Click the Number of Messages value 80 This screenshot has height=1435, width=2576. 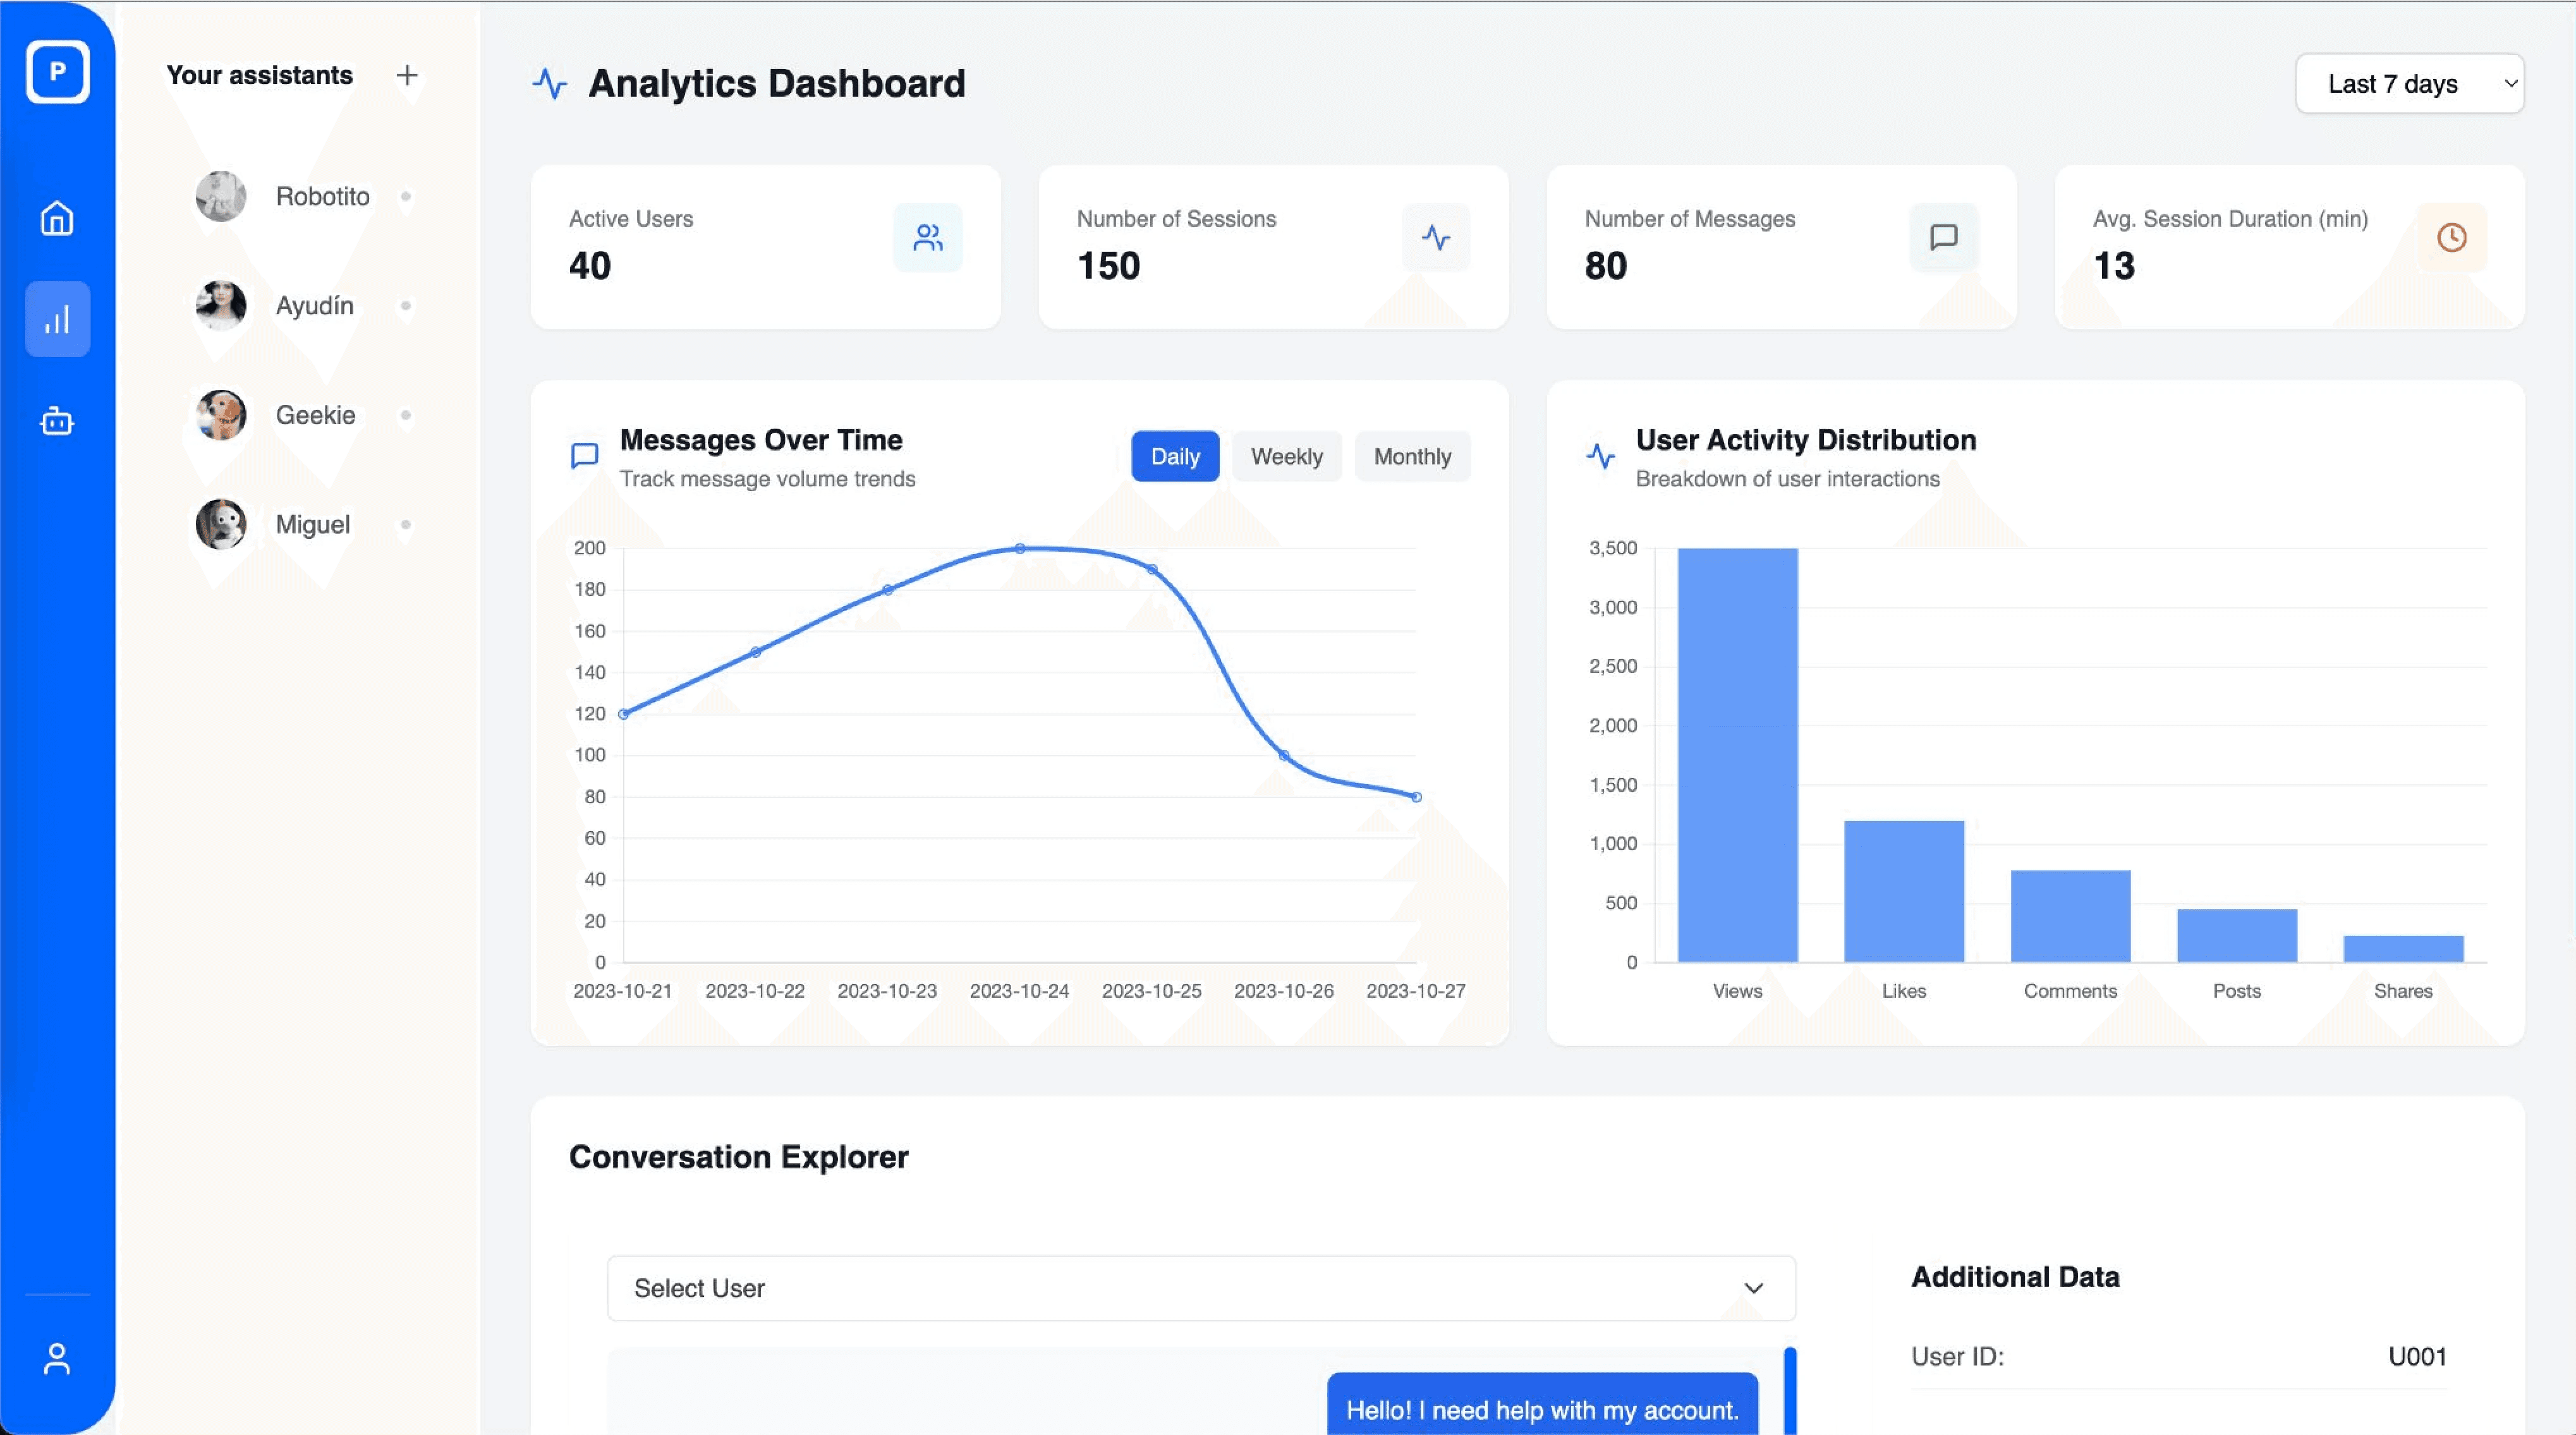click(x=1606, y=266)
